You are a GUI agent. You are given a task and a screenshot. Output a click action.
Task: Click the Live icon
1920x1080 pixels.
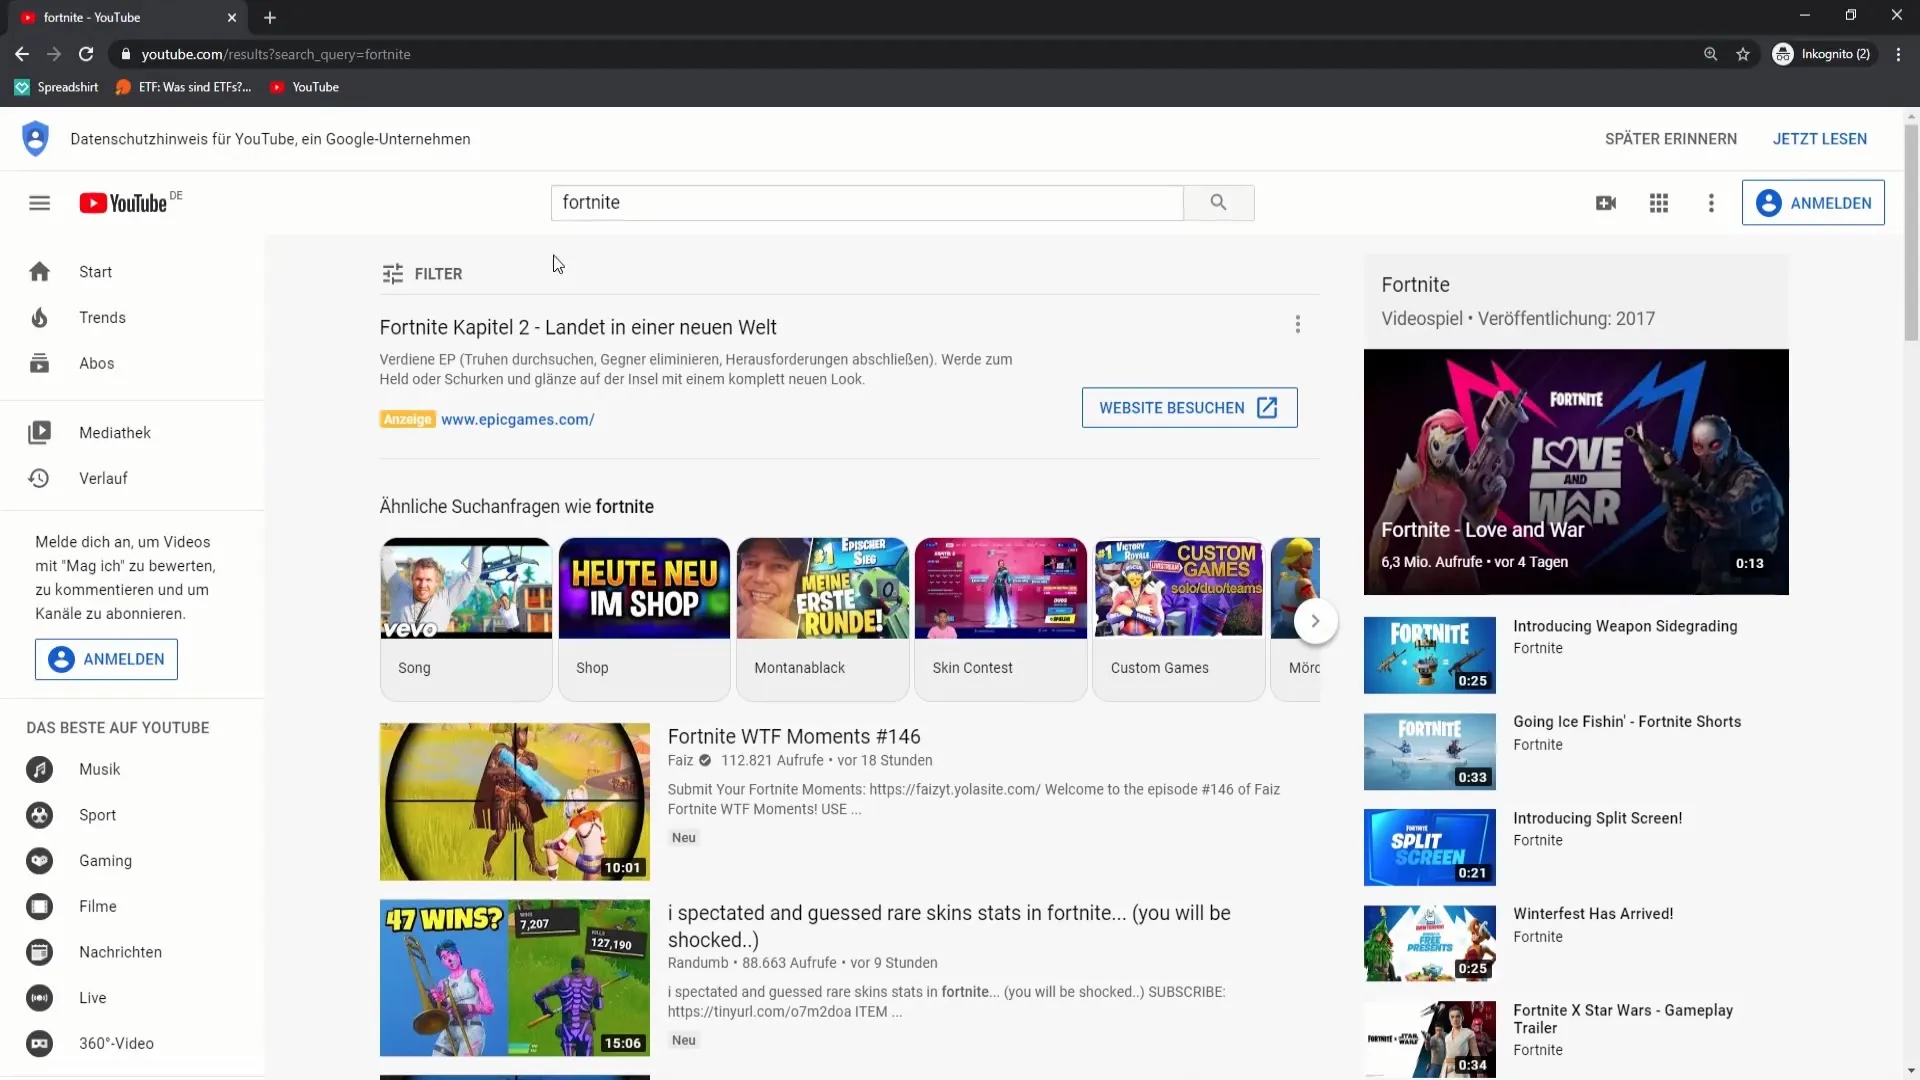(39, 998)
